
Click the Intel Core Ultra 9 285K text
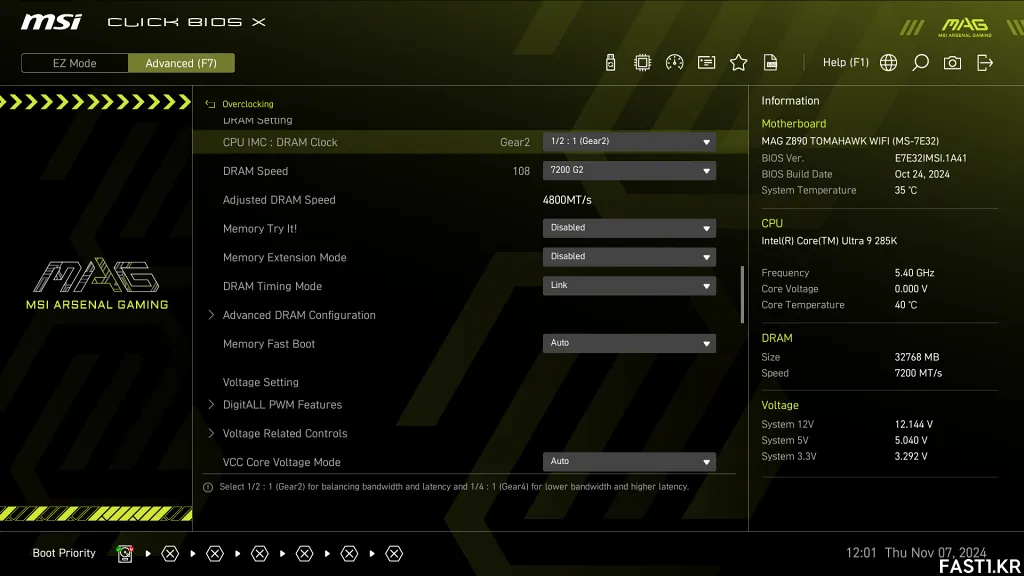[829, 241]
